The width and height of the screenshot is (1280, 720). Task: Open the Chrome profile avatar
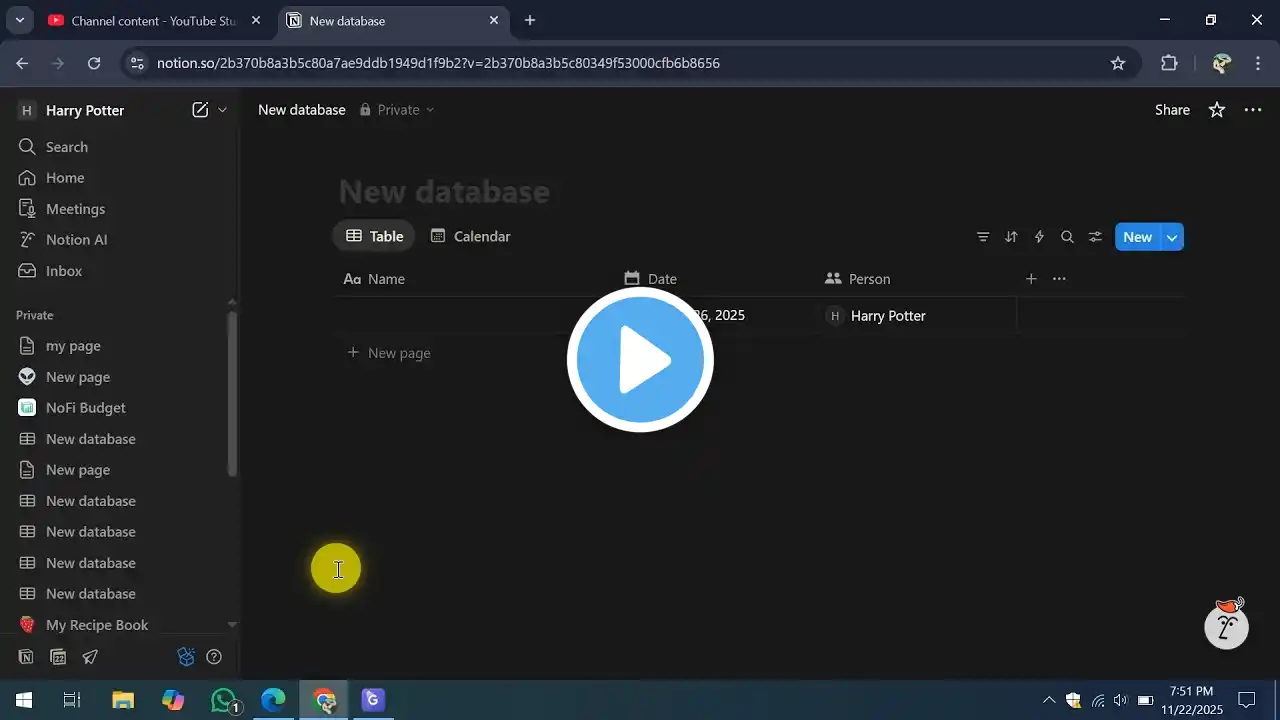(x=1221, y=63)
